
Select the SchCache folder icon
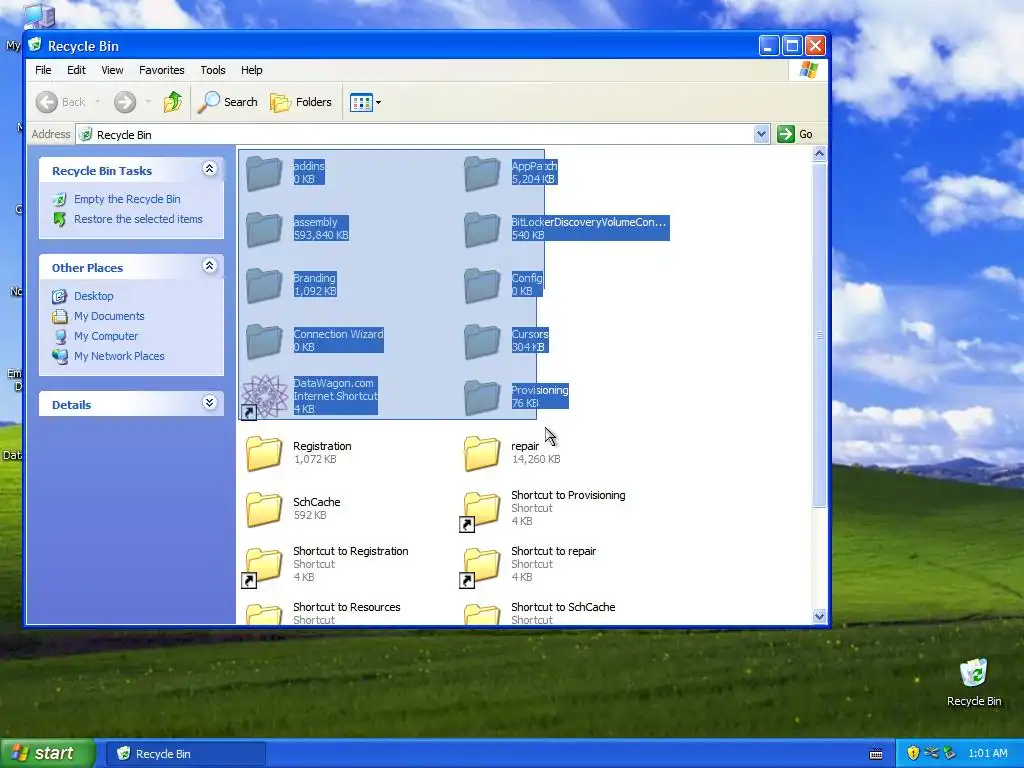[x=264, y=509]
